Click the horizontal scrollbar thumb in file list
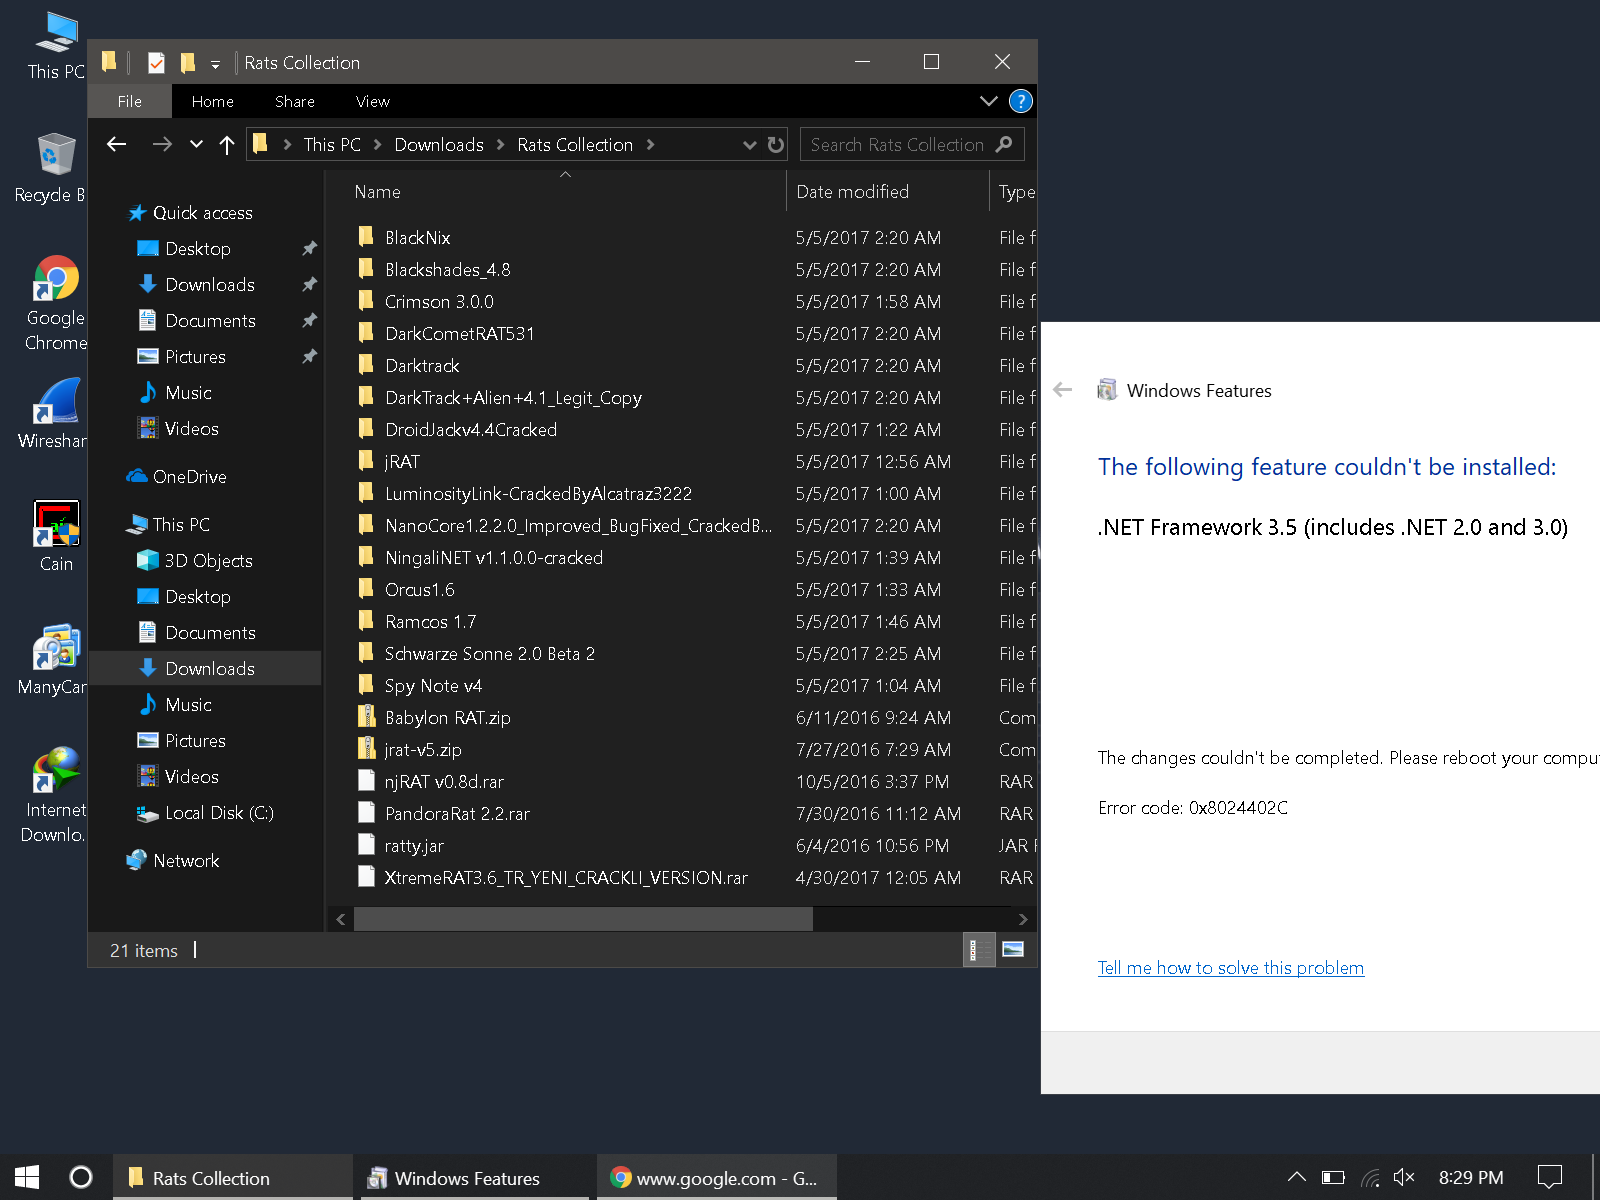Image resolution: width=1600 pixels, height=1200 pixels. click(583, 919)
